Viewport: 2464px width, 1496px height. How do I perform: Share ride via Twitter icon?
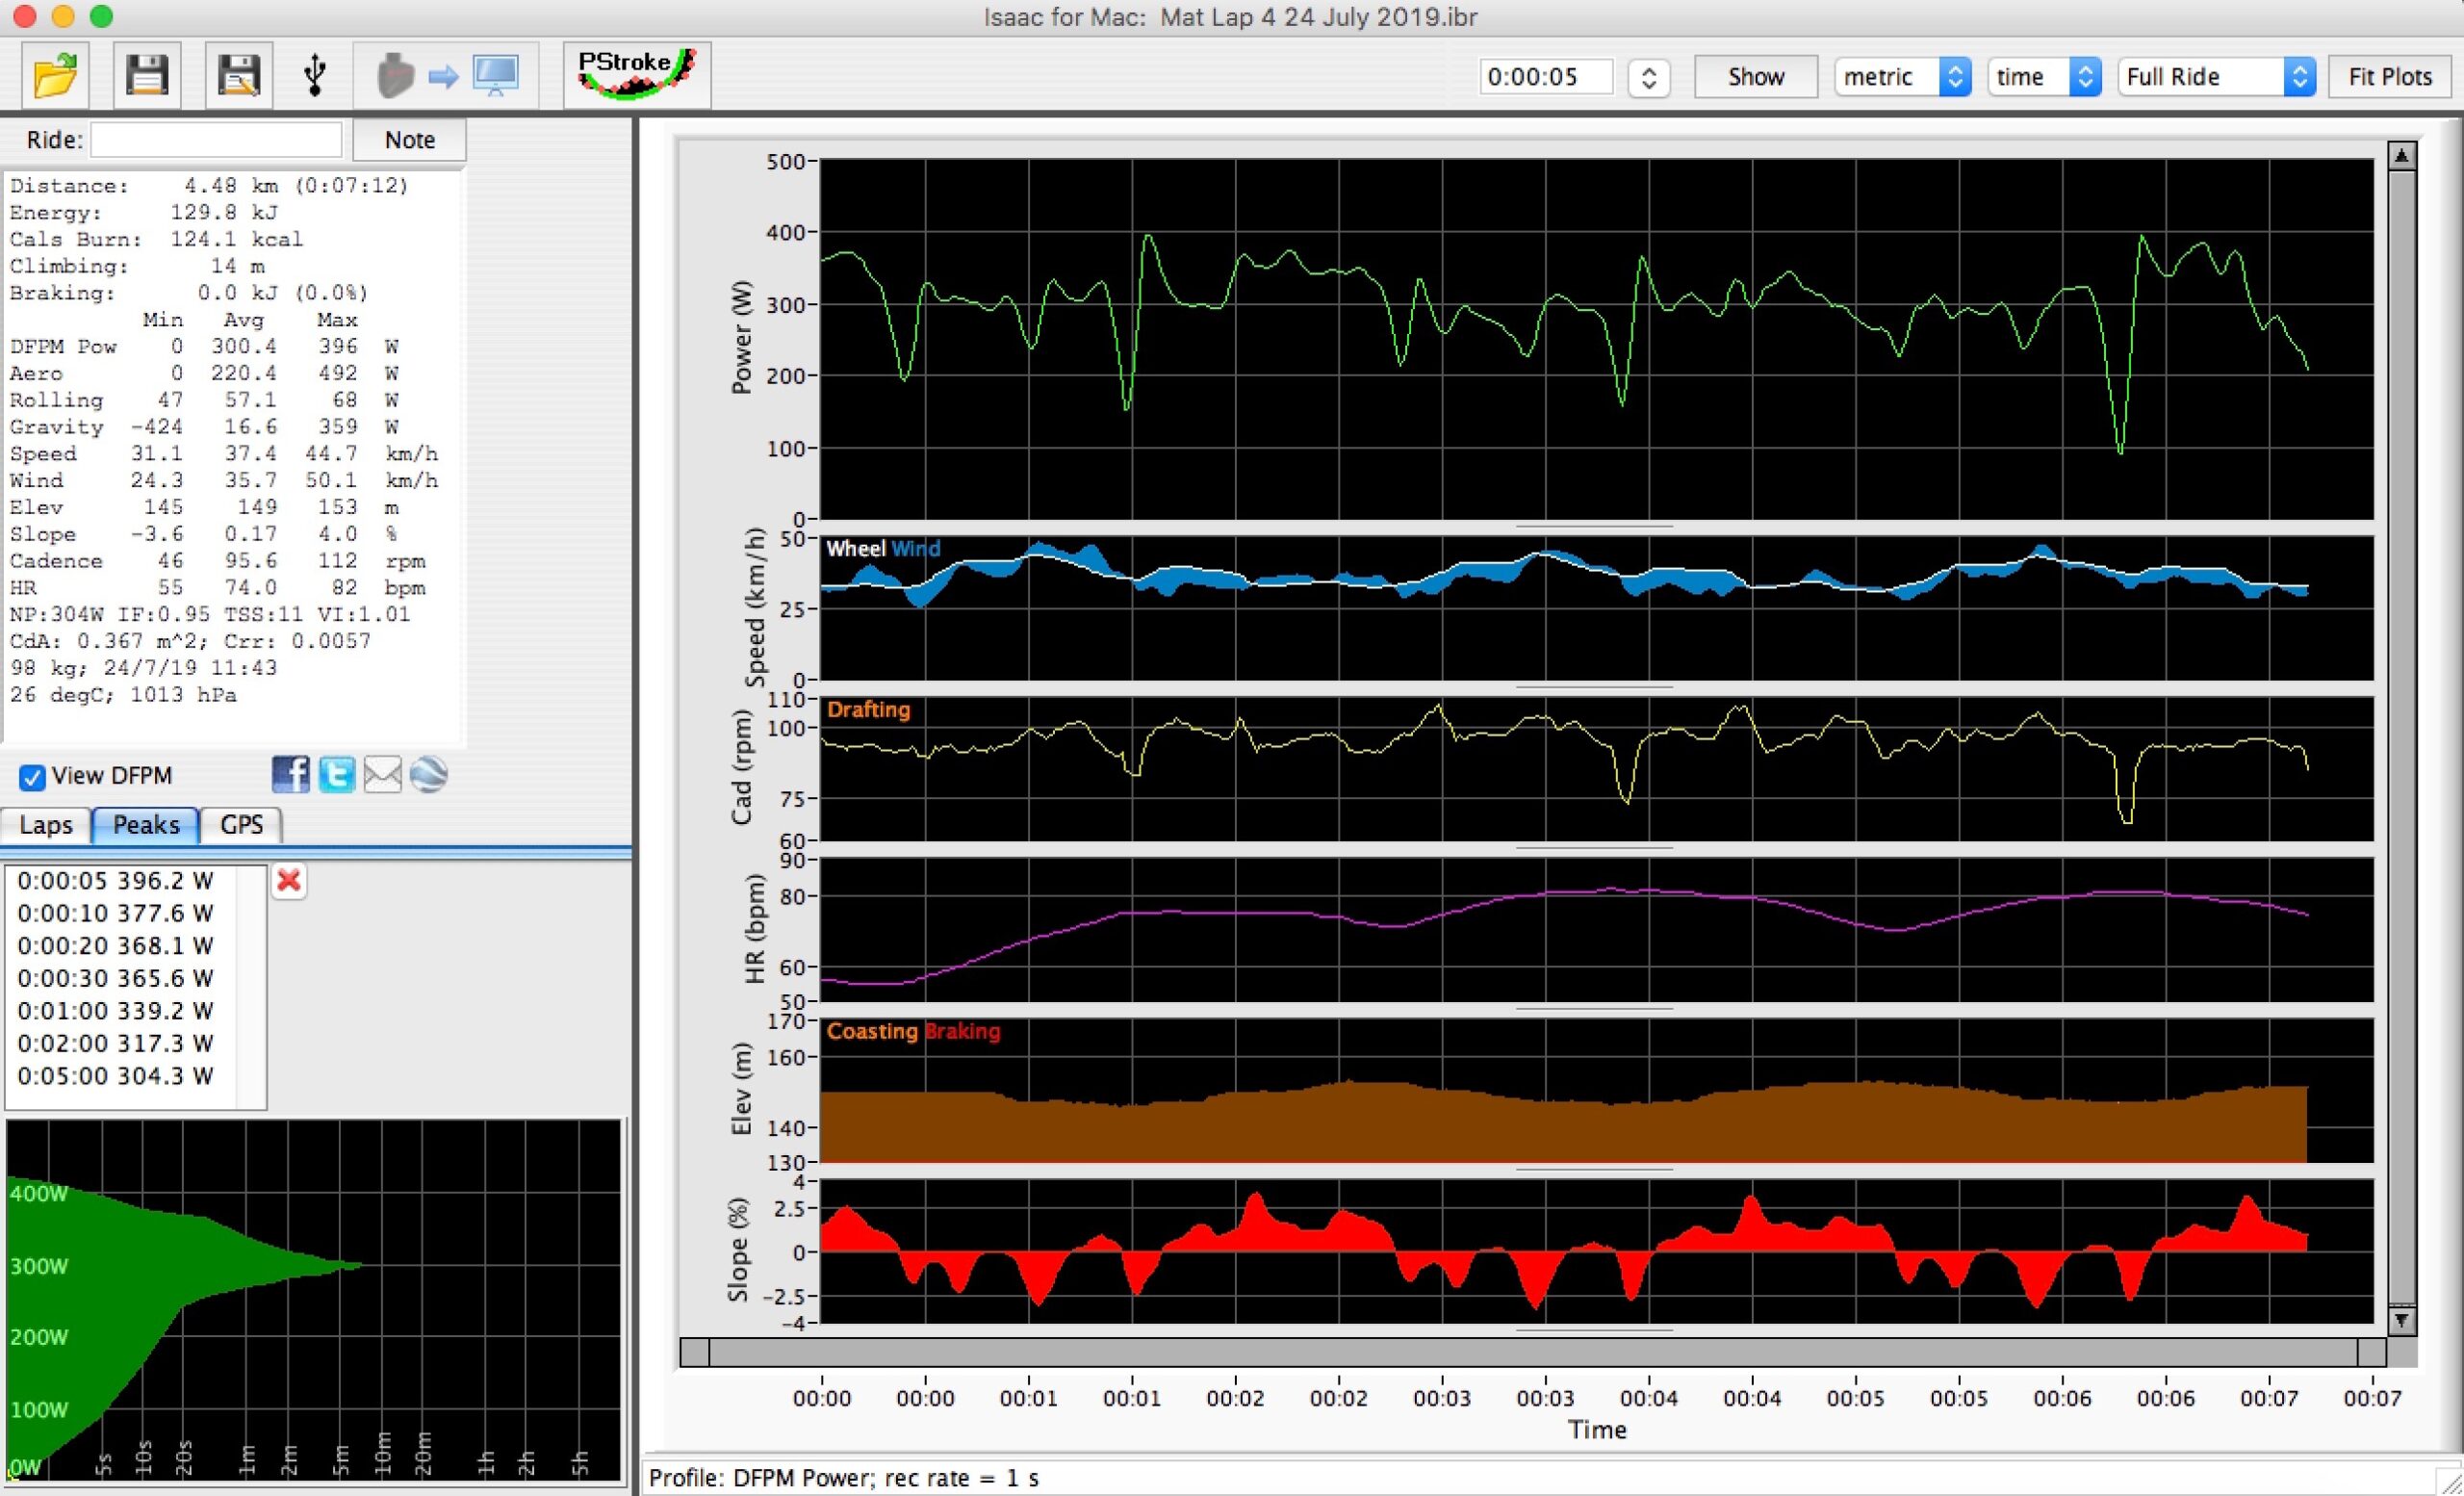337,775
